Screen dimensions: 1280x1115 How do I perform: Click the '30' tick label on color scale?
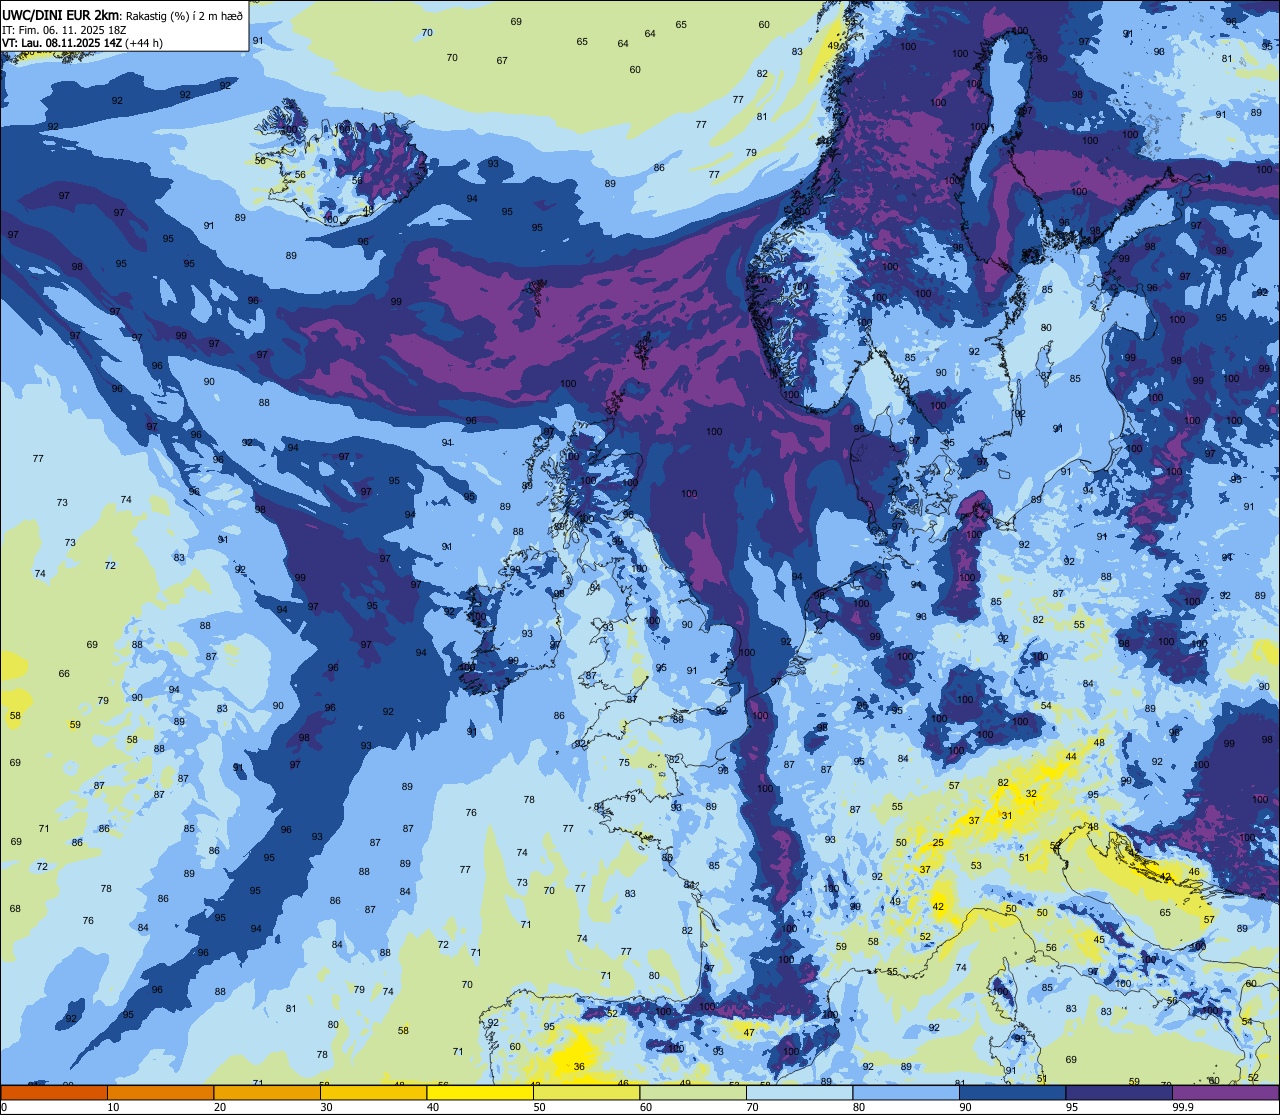tap(326, 1107)
